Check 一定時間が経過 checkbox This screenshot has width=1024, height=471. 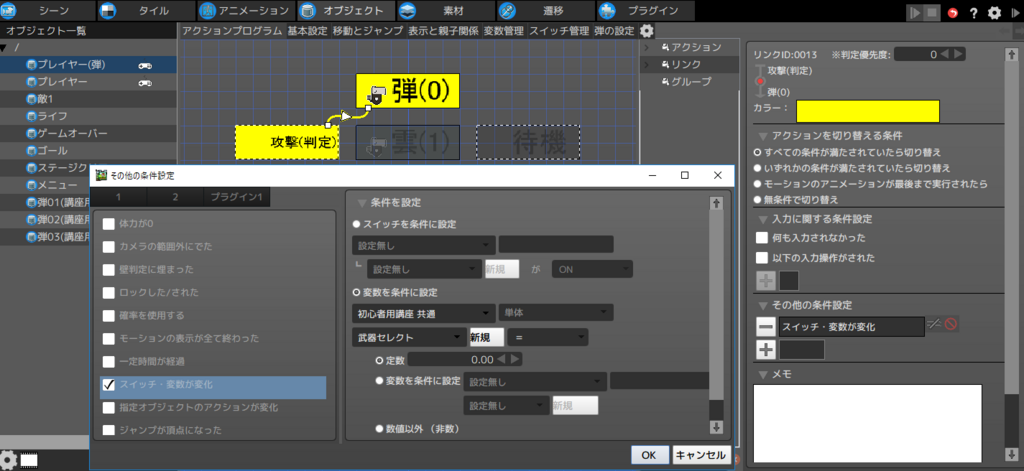pyautogui.click(x=109, y=361)
